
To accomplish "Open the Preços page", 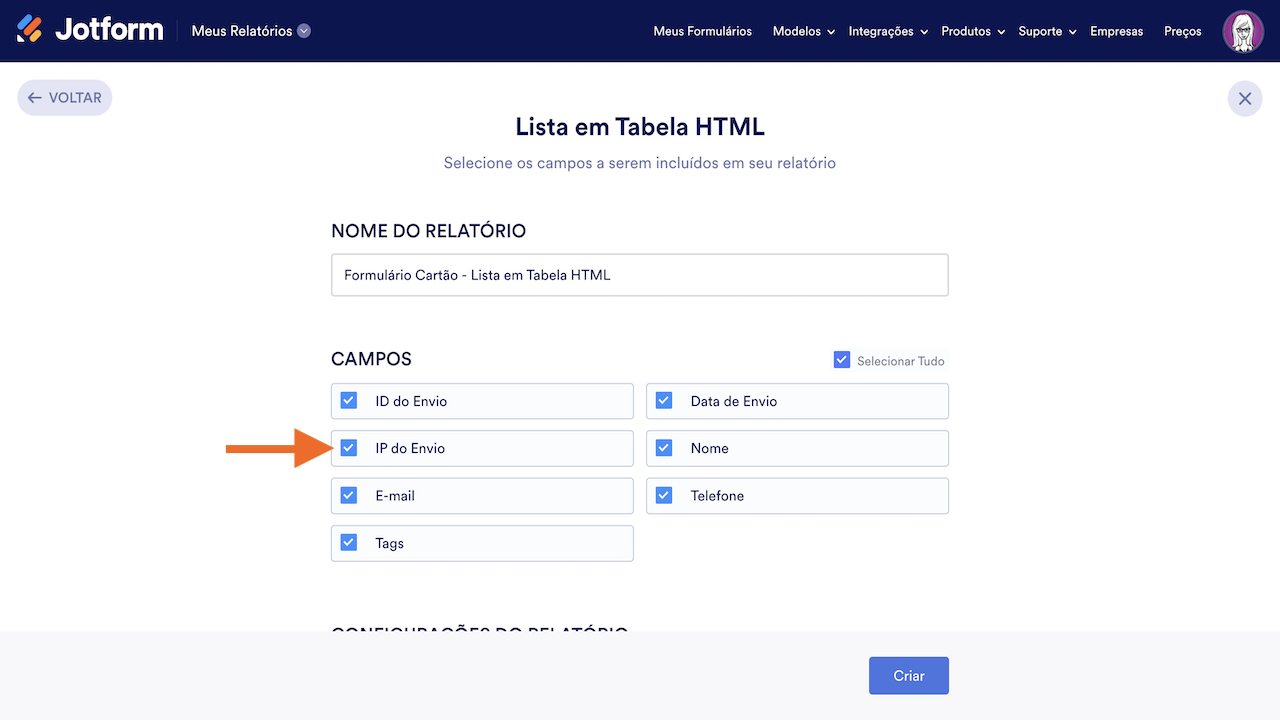I will [x=1183, y=31].
